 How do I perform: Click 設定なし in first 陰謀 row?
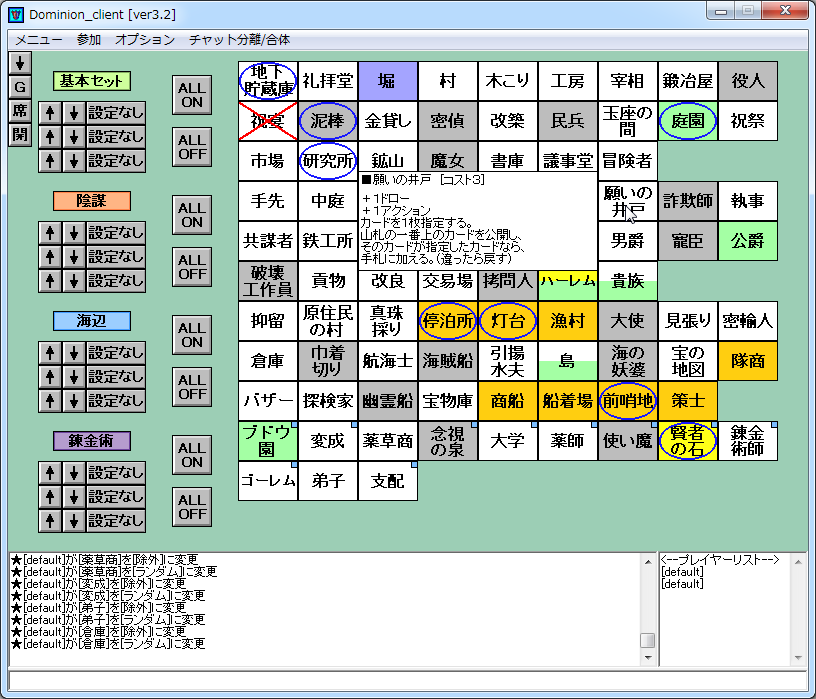116,233
